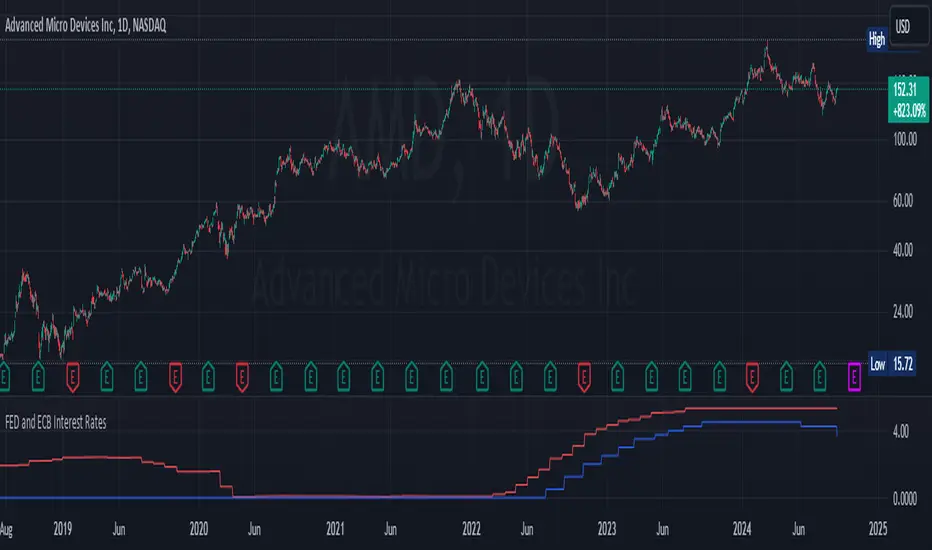Click the red earnings marker in early 2024
The width and height of the screenshot is (932, 550).
(x=752, y=377)
